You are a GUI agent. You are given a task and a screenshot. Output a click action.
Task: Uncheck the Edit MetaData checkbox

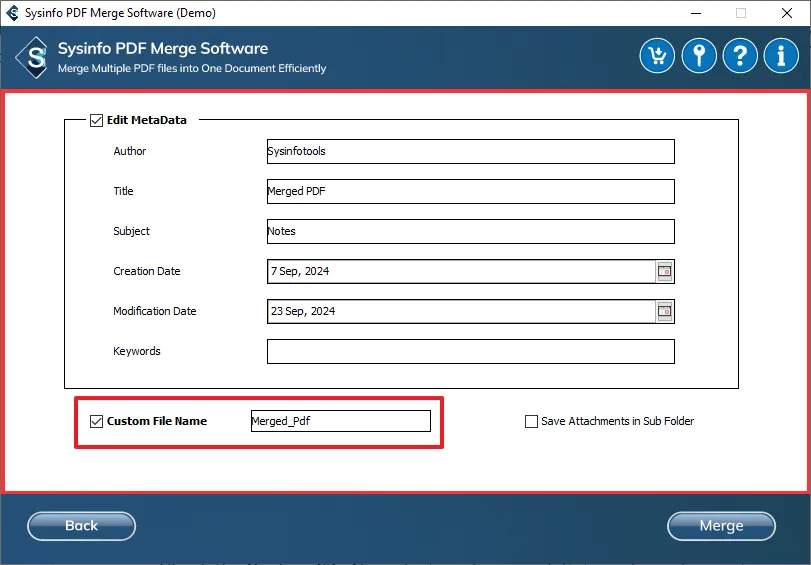[x=96, y=120]
